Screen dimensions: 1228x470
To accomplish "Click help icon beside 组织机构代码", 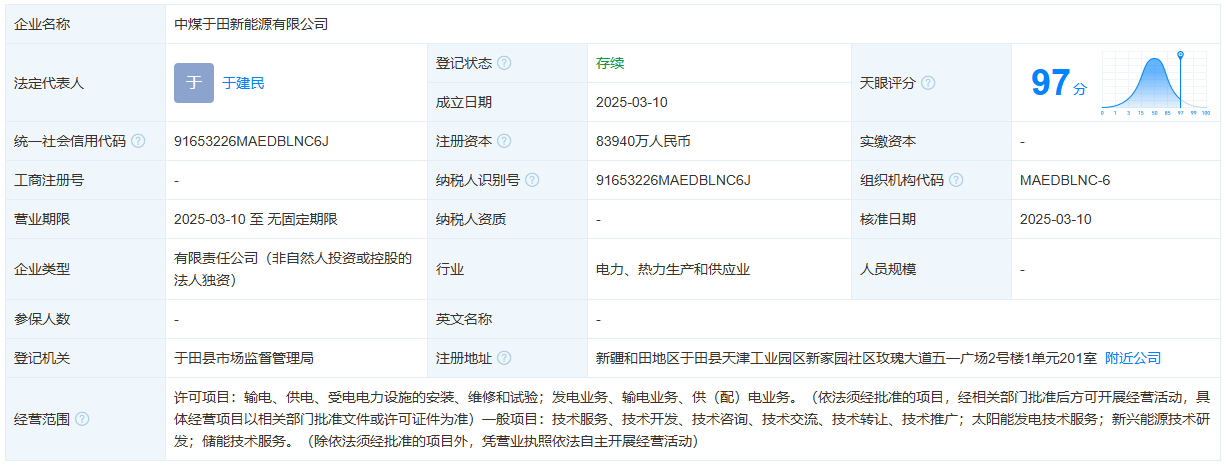I will click(x=956, y=180).
